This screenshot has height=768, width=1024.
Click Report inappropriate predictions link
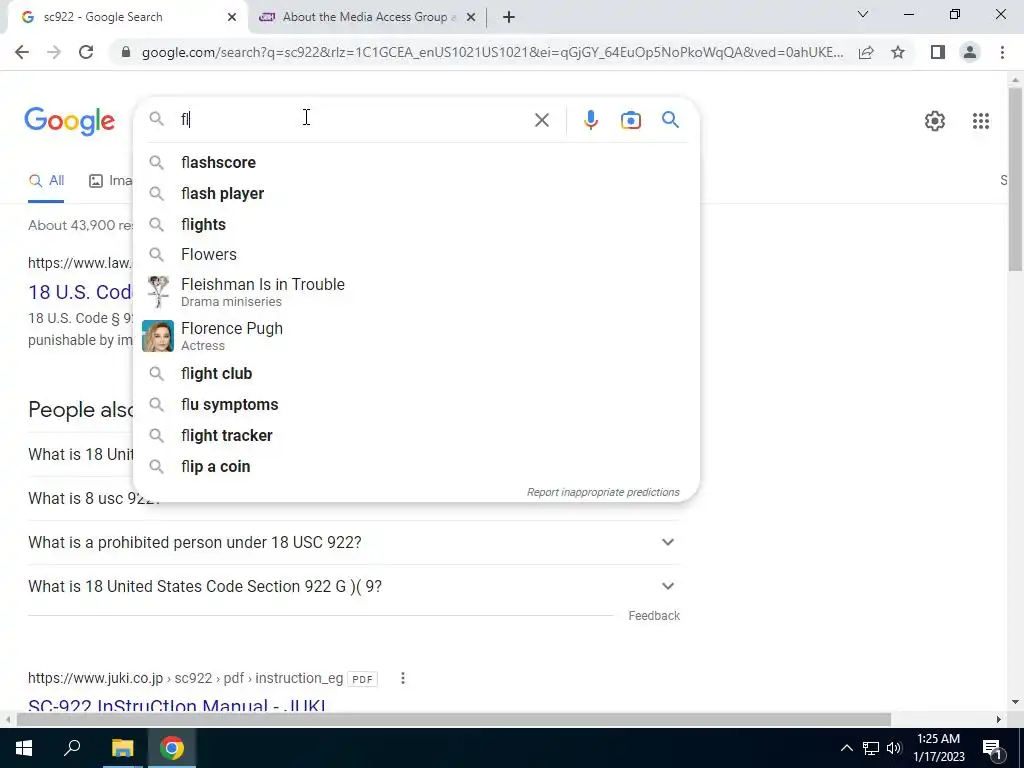(603, 492)
